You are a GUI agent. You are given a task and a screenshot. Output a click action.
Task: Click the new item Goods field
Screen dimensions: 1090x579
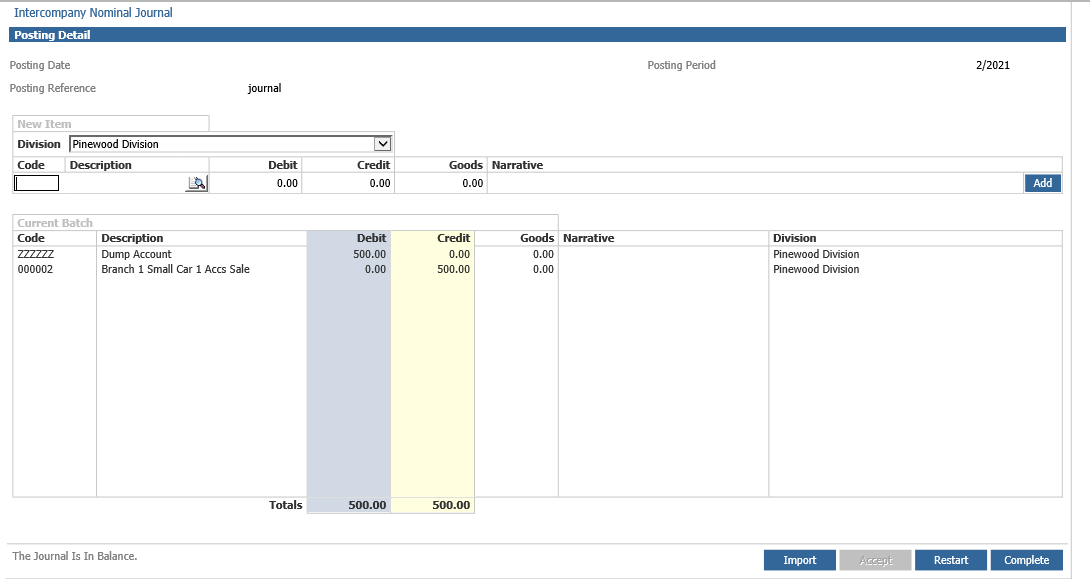(440, 183)
